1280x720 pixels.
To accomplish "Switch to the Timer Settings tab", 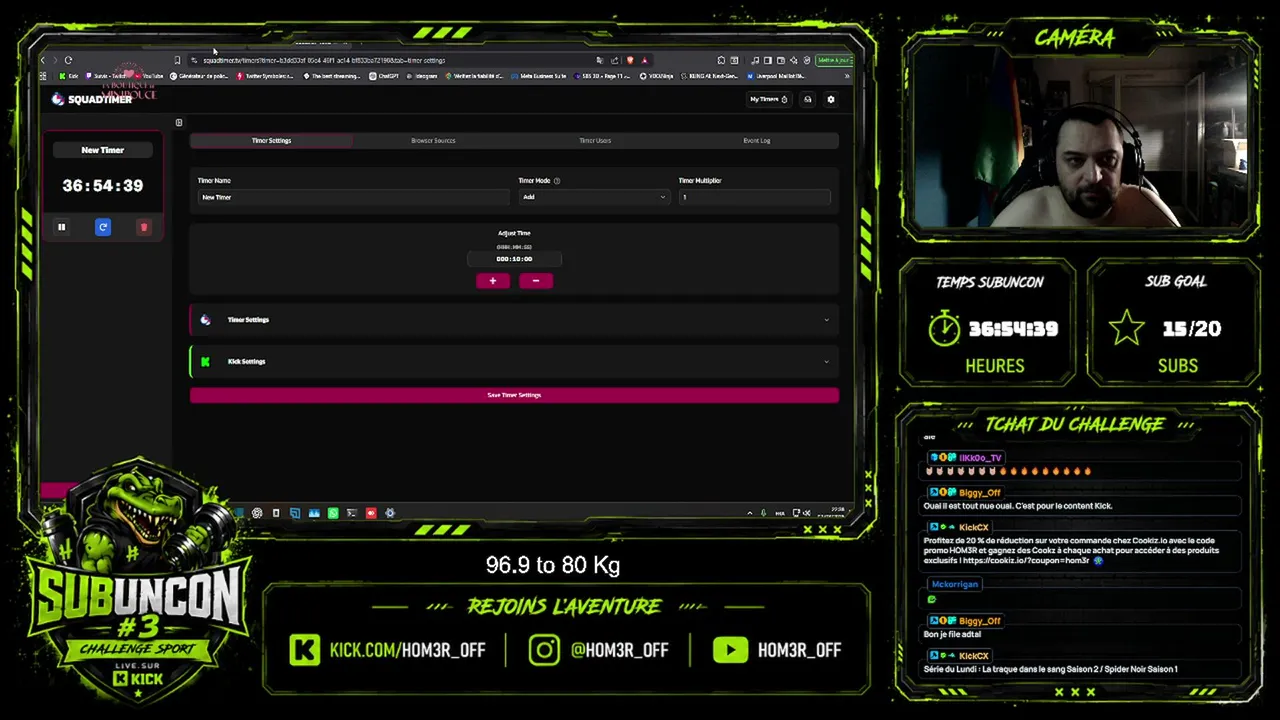I will (x=271, y=141).
